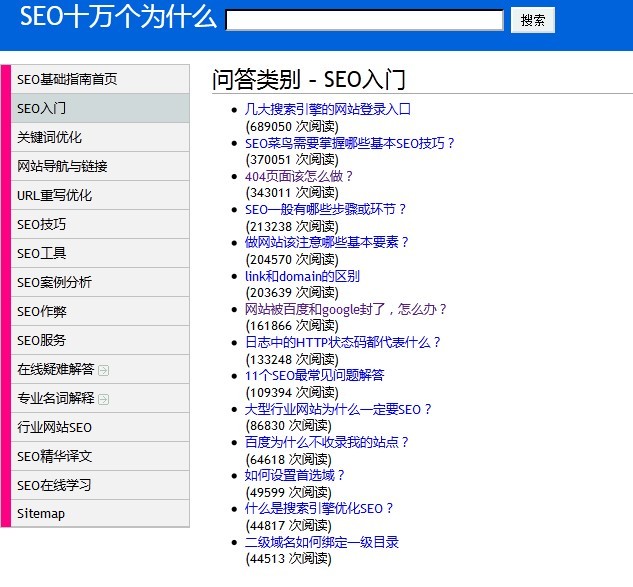Open article 二级域名如何绑定一级目录

[322, 542]
